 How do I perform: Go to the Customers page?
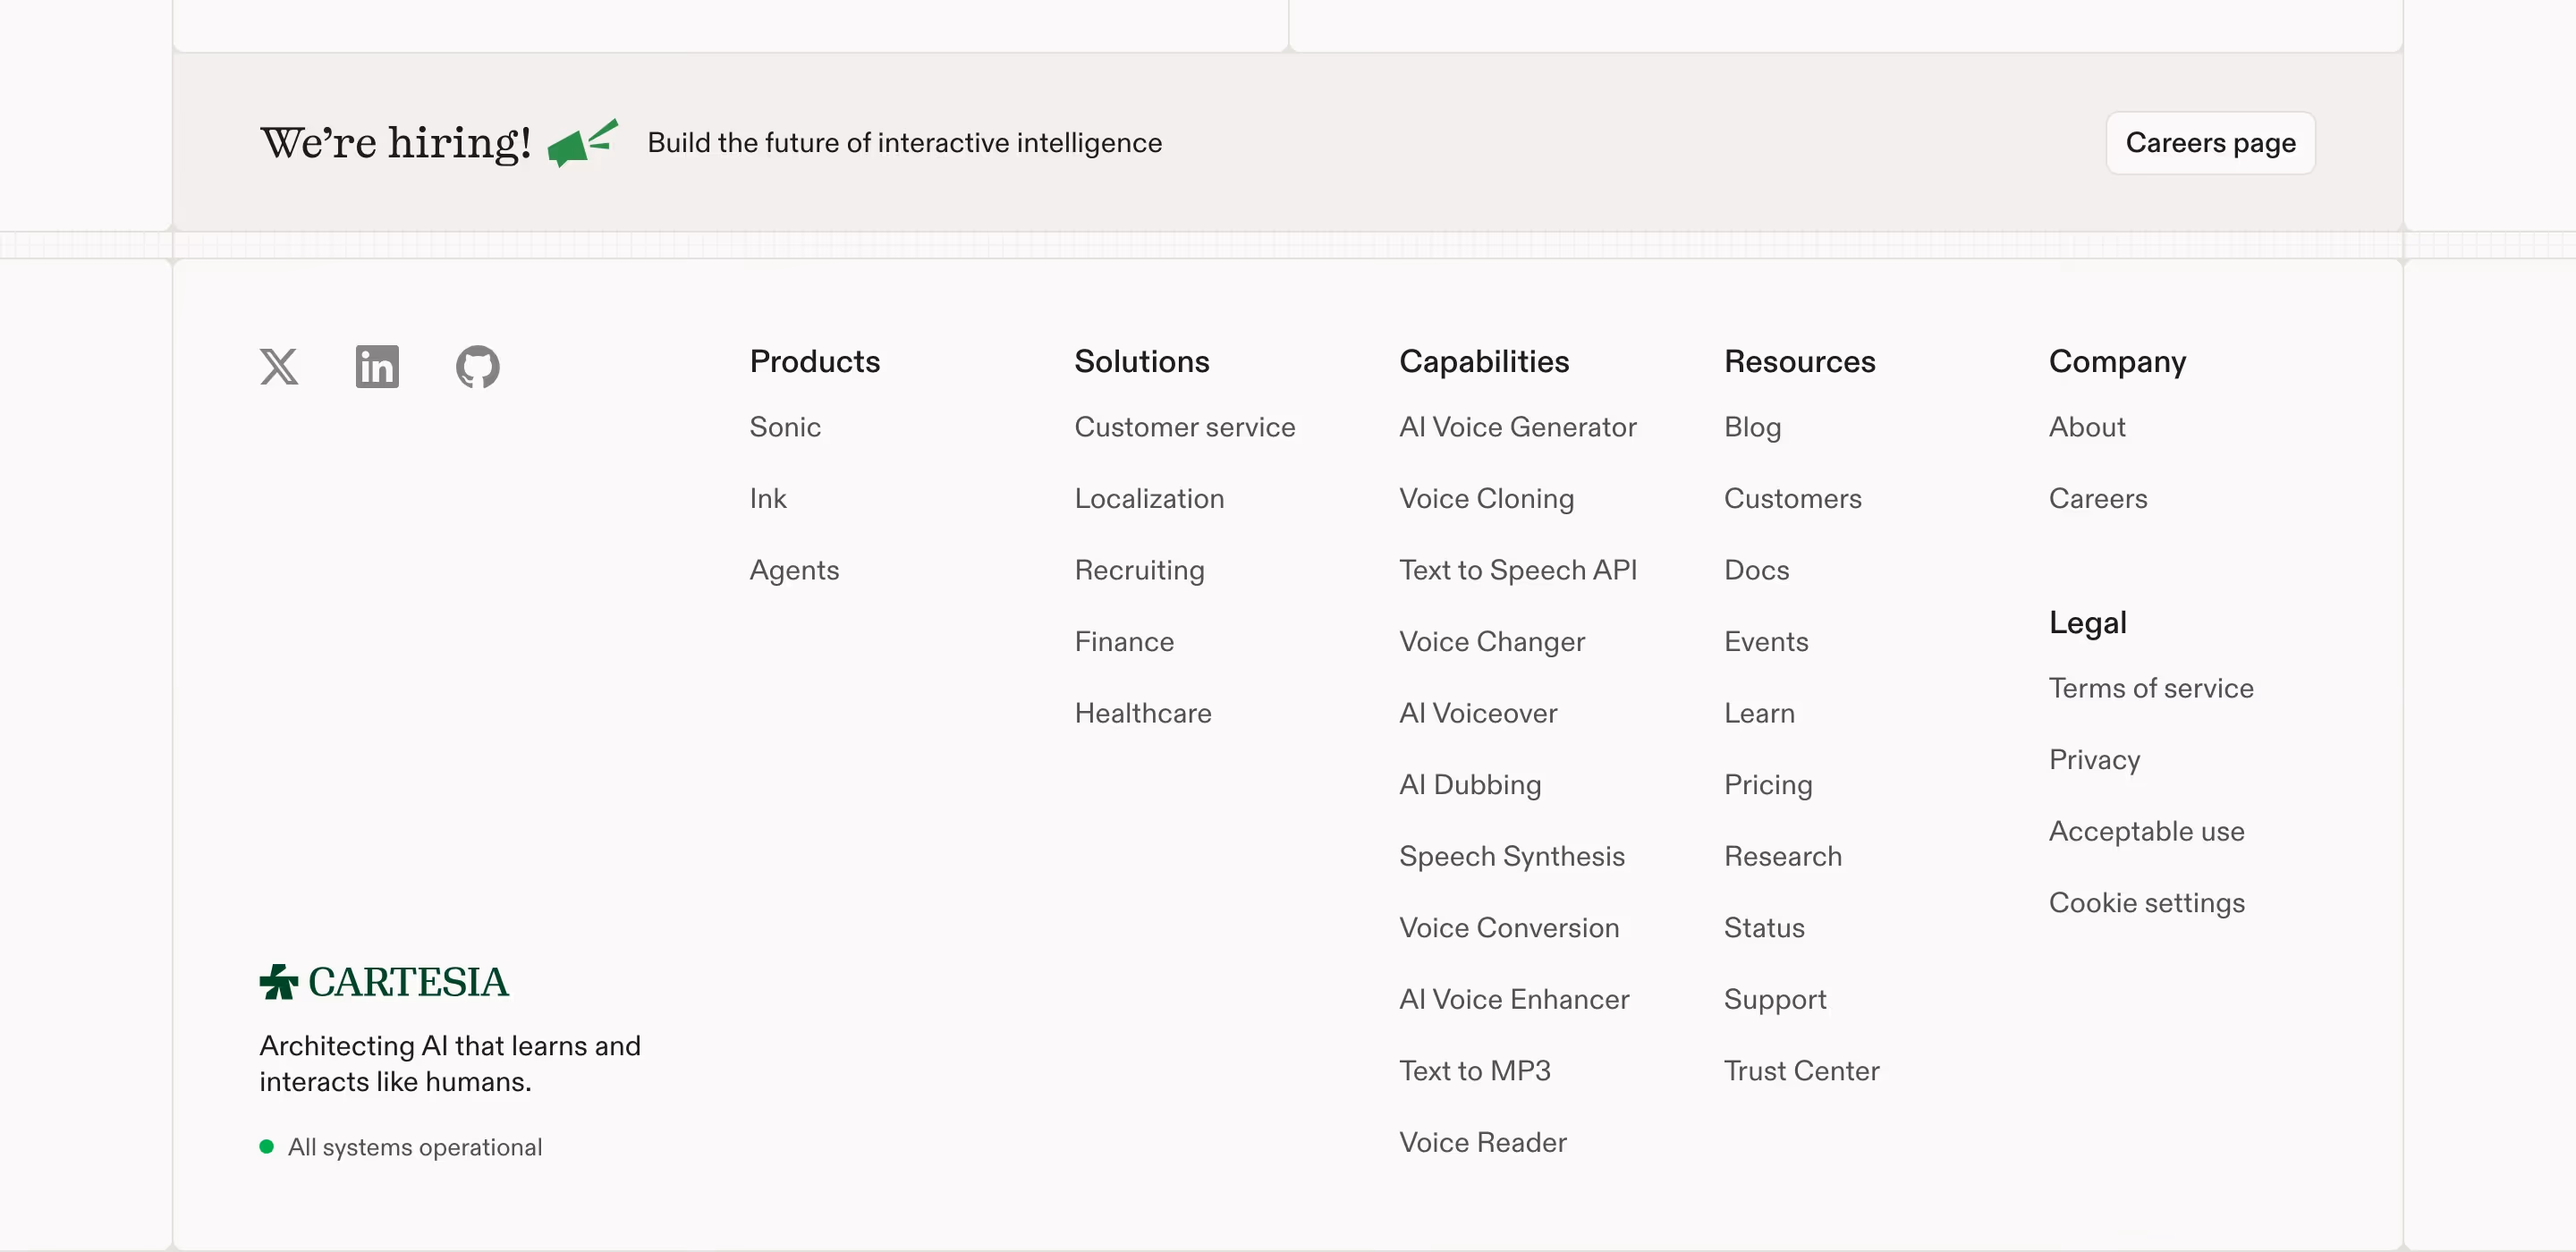coord(1792,498)
